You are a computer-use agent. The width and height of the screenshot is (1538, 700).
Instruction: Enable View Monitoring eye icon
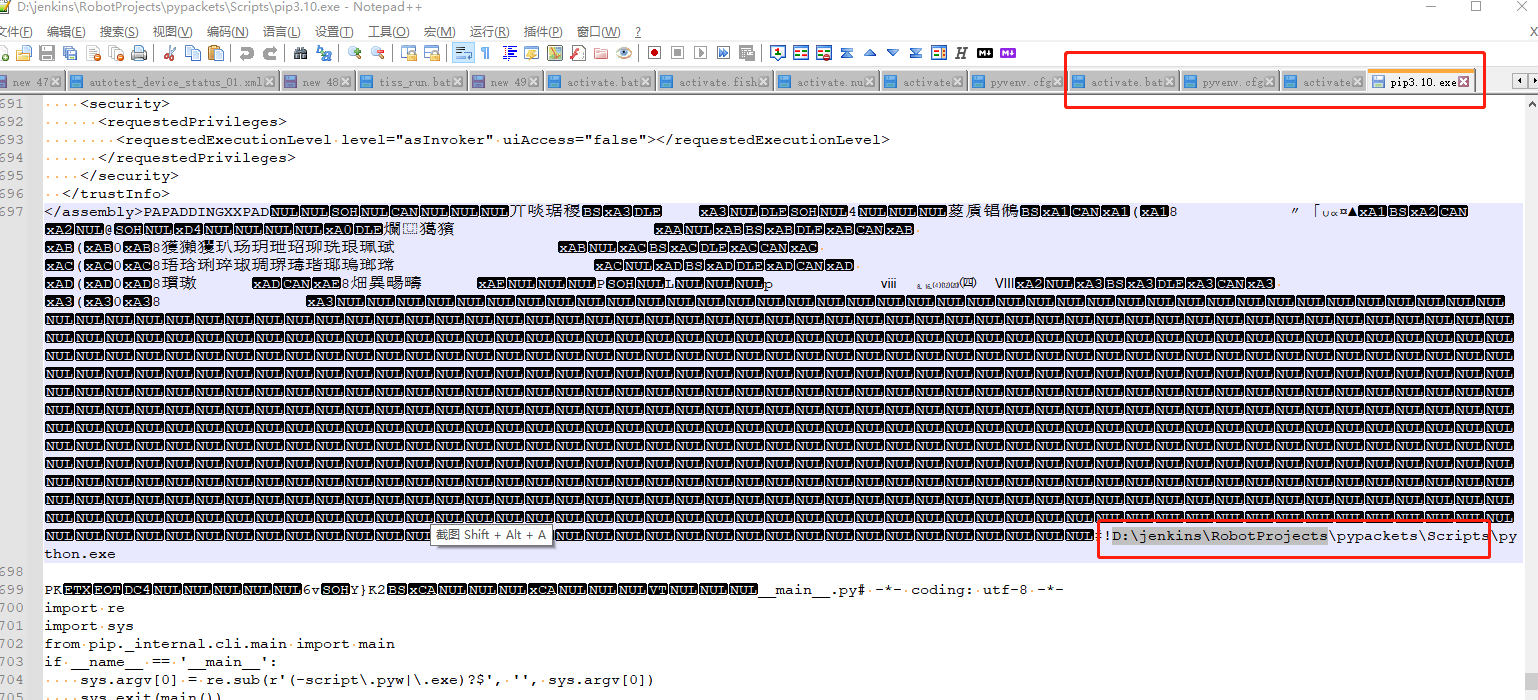pyautogui.click(x=623, y=53)
